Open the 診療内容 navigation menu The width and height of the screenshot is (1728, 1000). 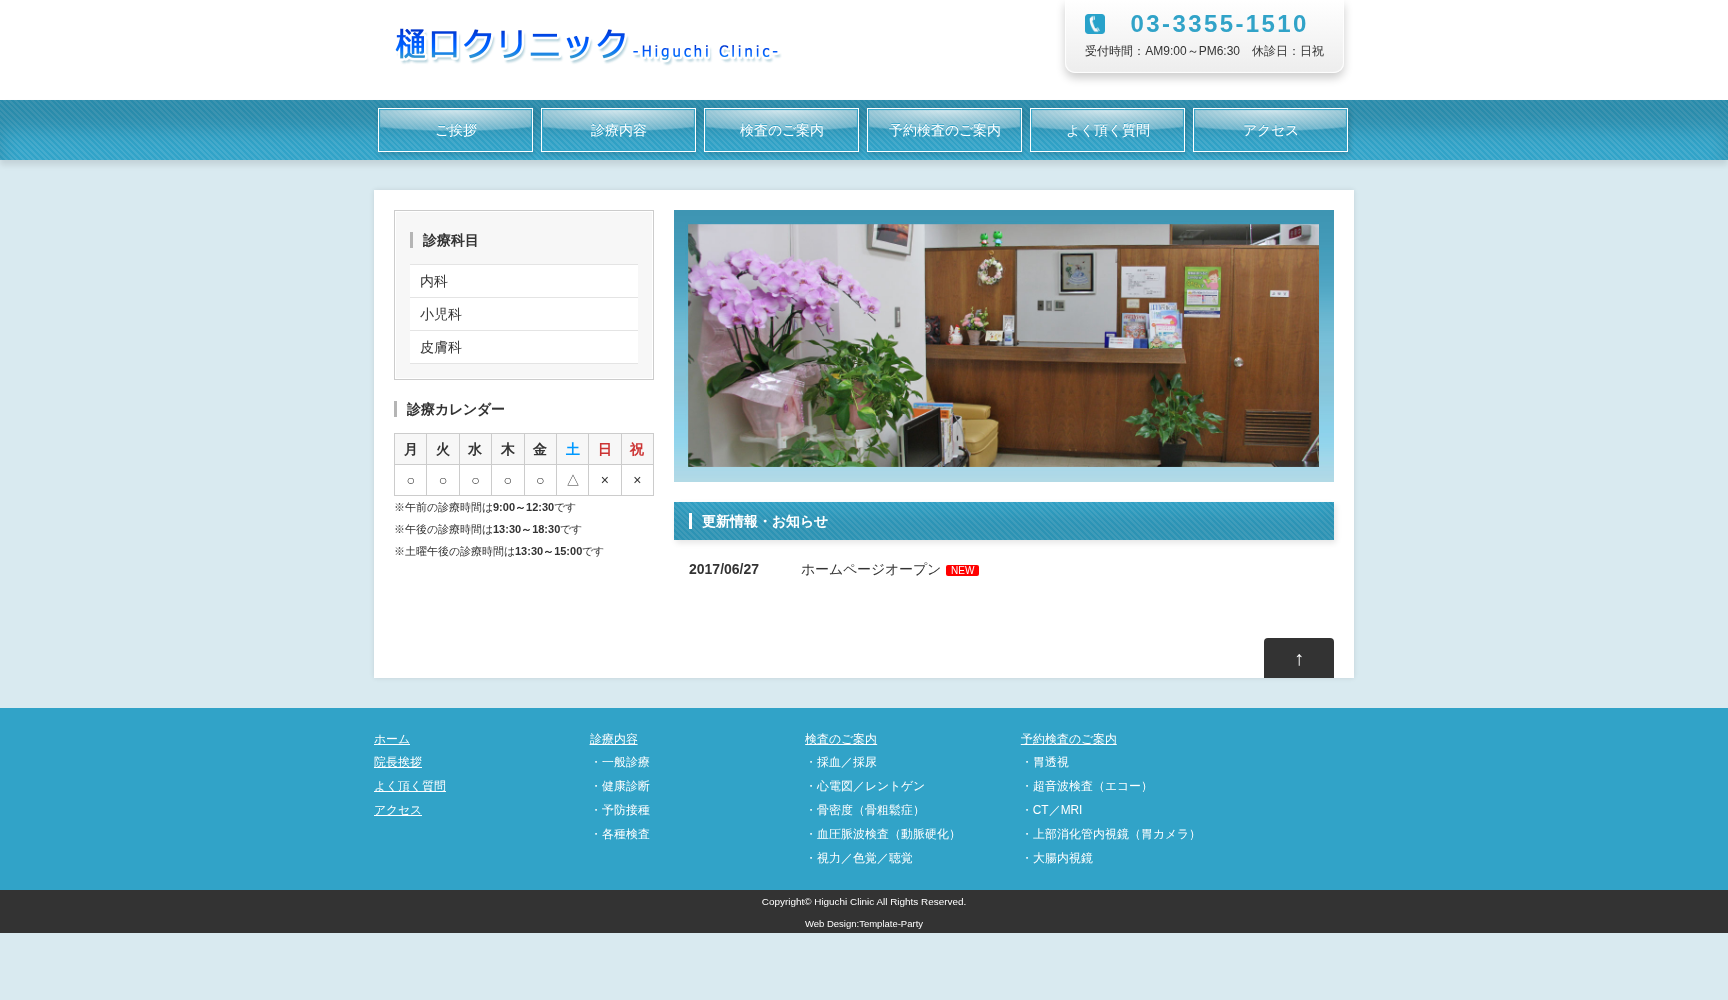pyautogui.click(x=617, y=129)
